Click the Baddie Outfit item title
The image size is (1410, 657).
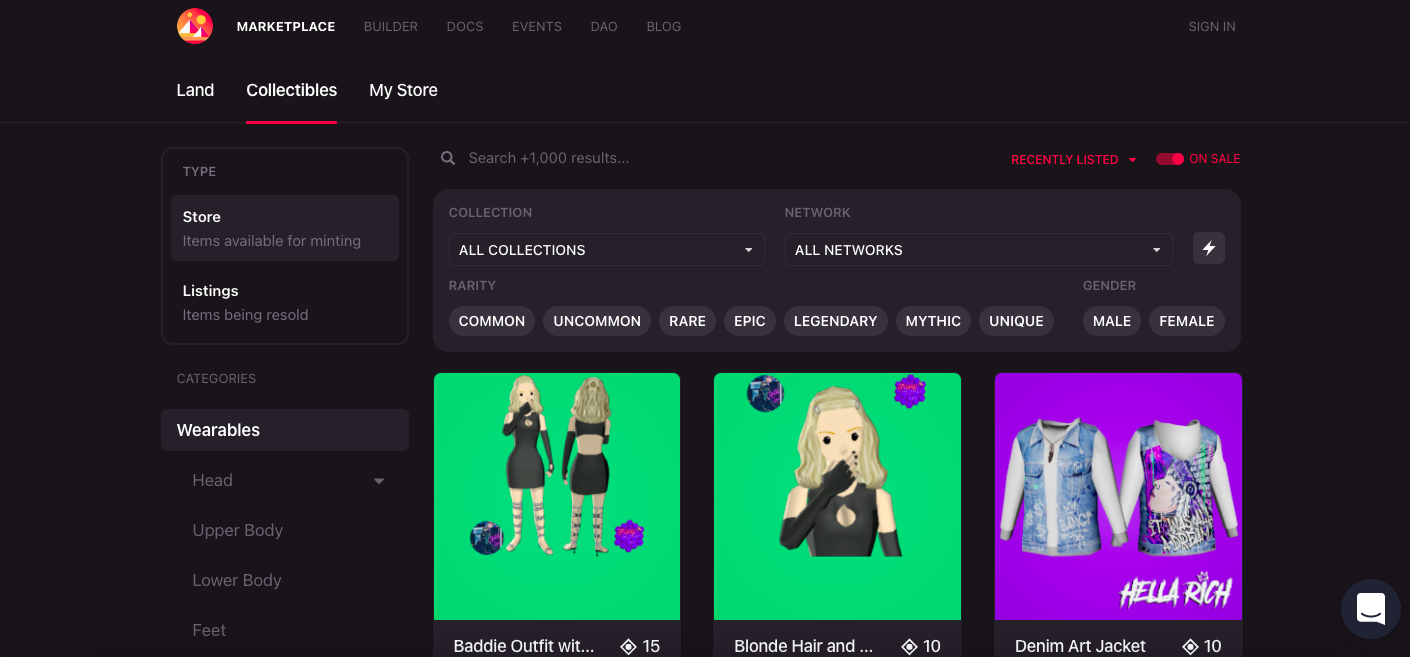(524, 647)
